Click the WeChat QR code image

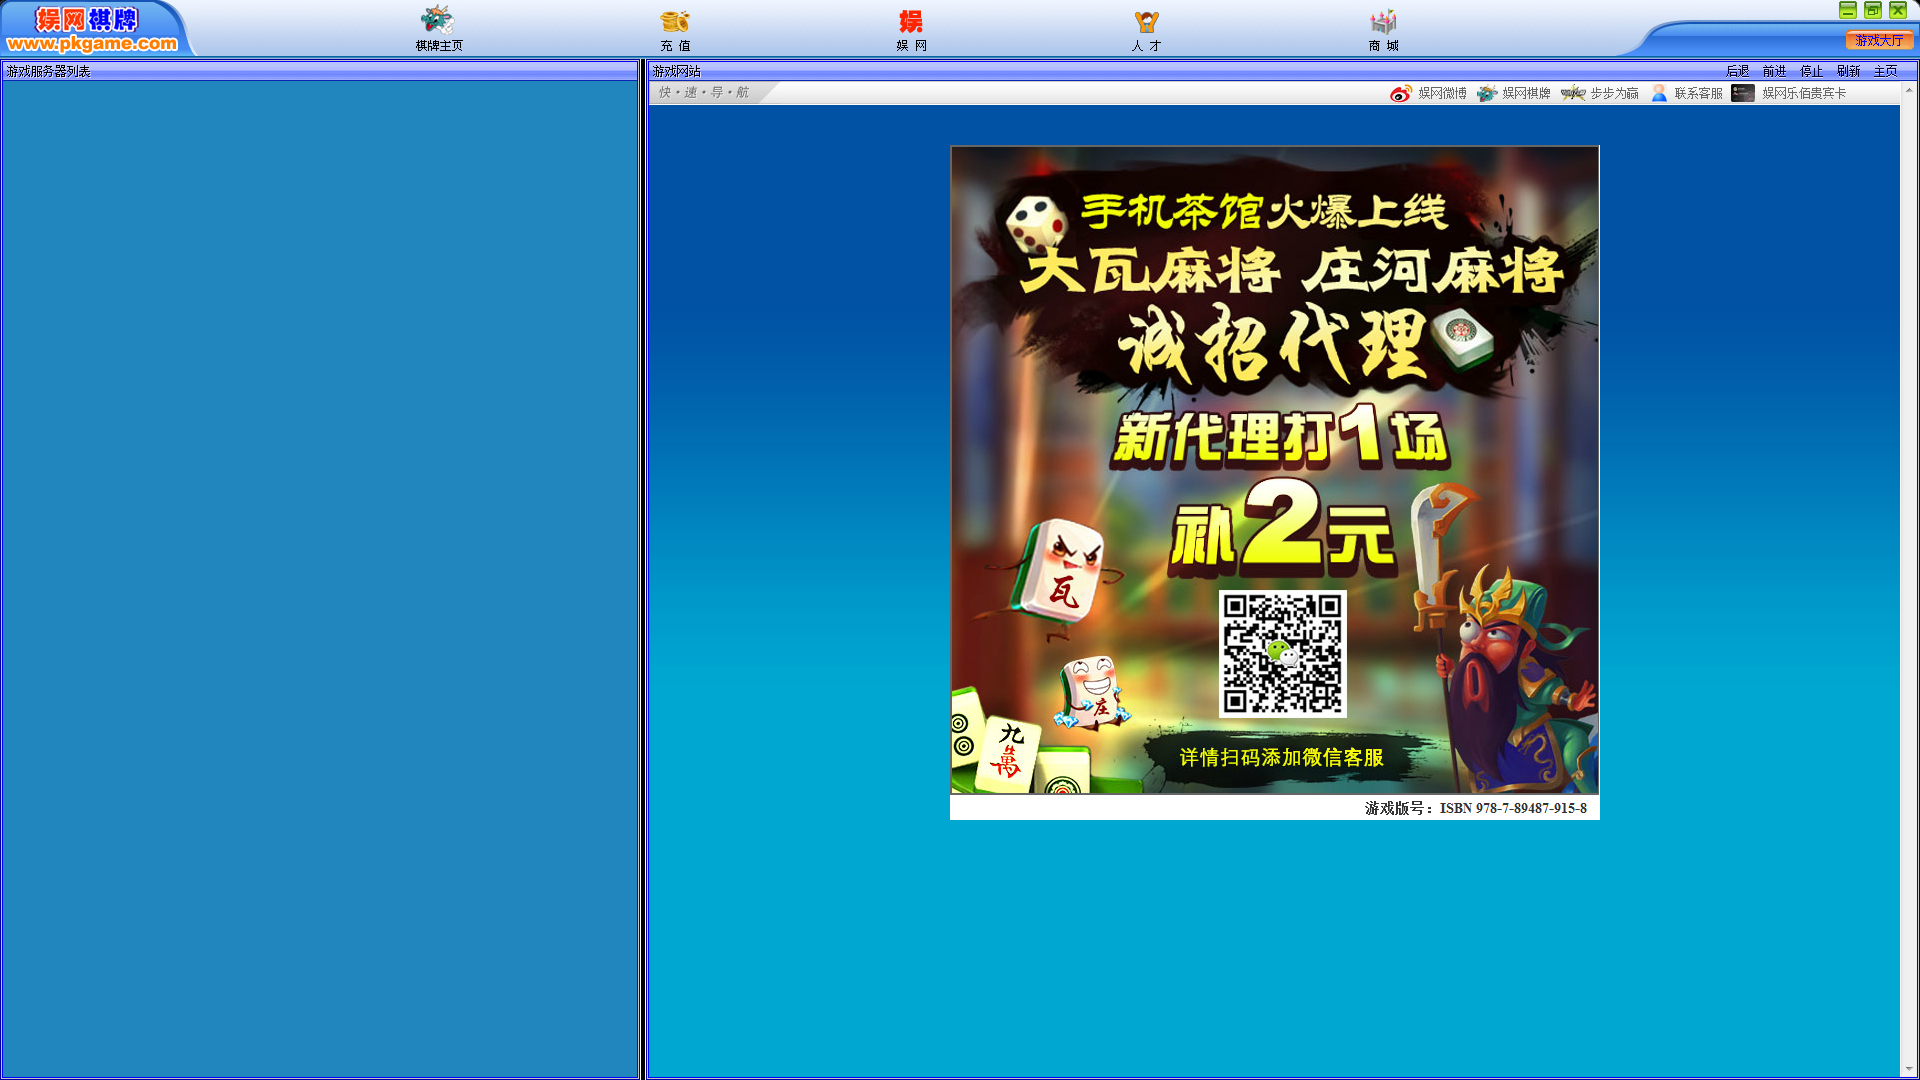click(x=1282, y=653)
